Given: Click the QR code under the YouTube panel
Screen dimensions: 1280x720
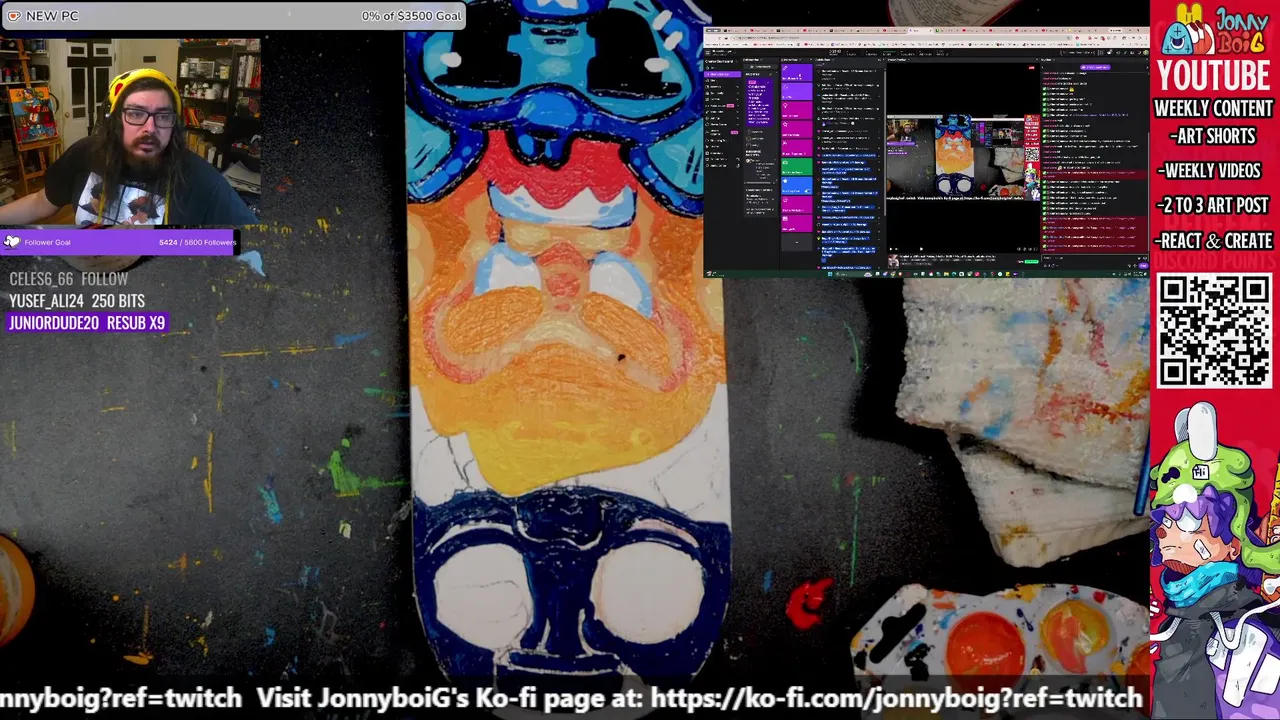Looking at the screenshot, I should click(x=1214, y=332).
